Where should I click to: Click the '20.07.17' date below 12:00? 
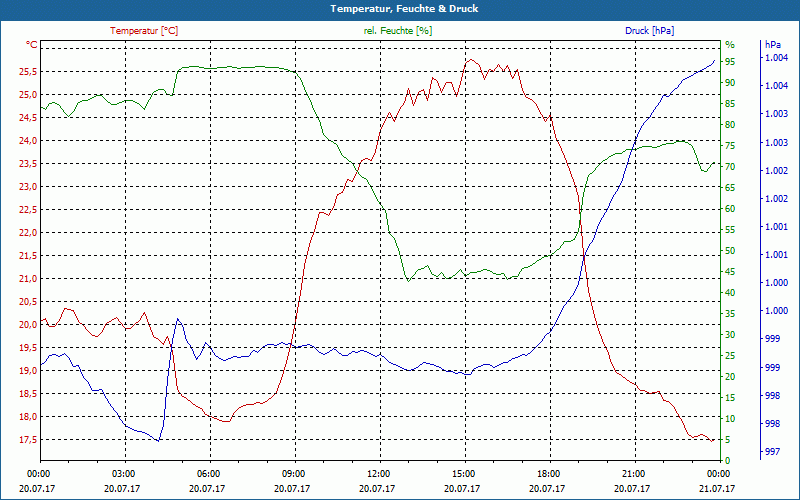378,488
